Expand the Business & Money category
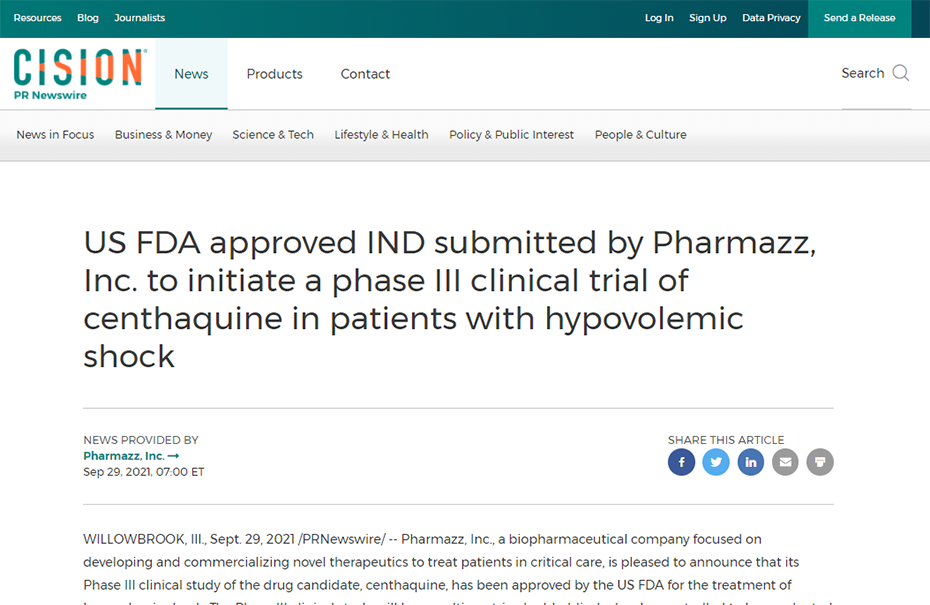This screenshot has width=930, height=605. (163, 135)
